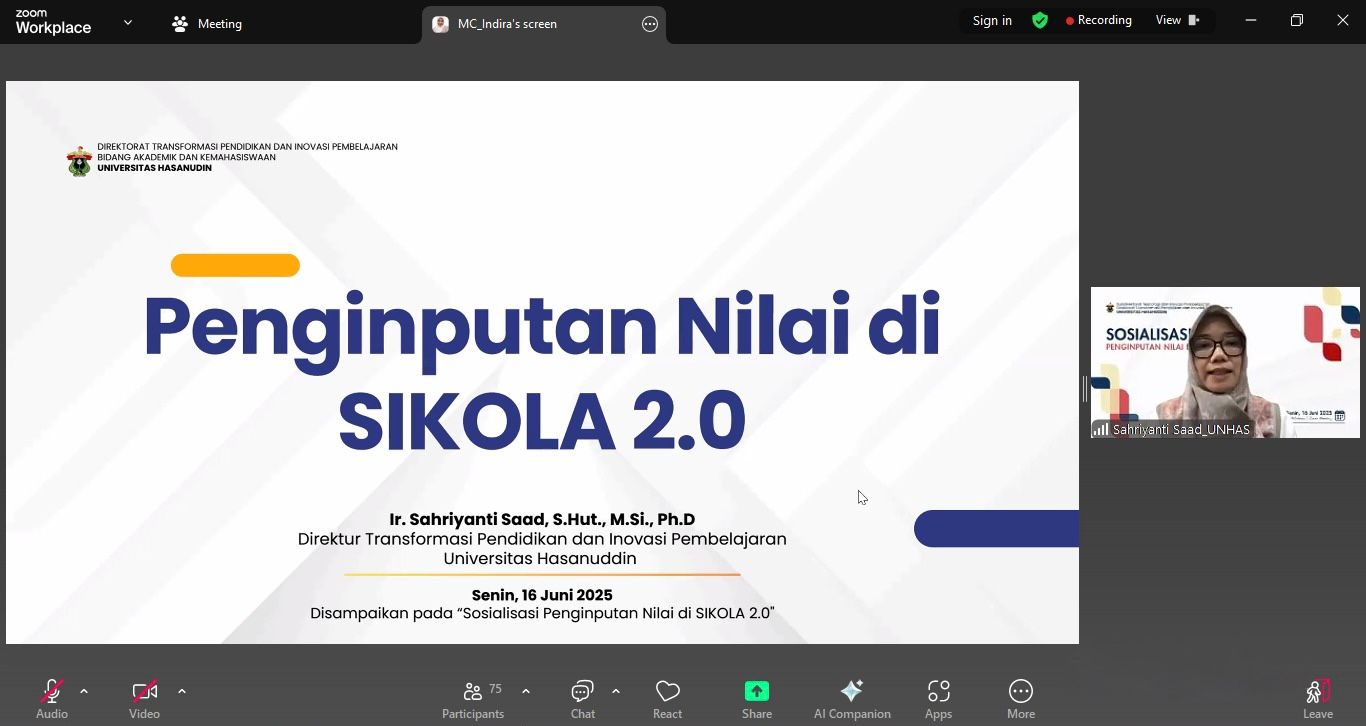Click Sahriyanti Saad_UNHAS's video thumbnail

[1225, 363]
